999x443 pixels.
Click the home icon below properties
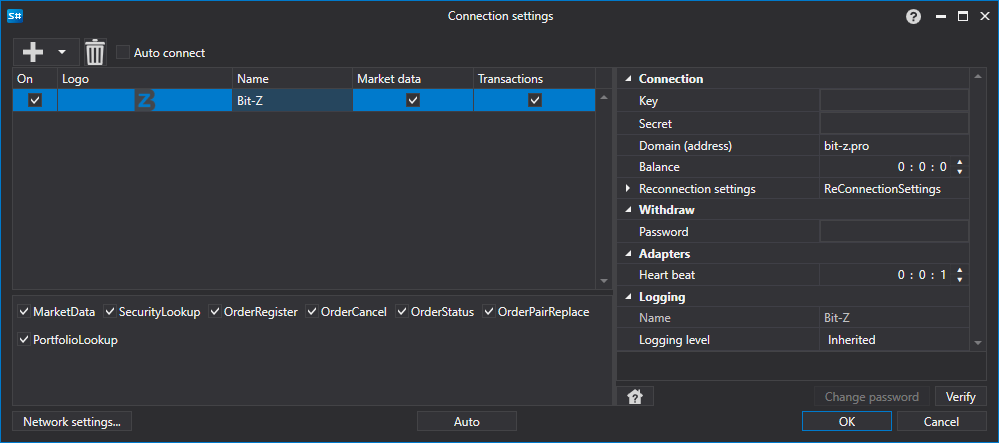click(x=635, y=396)
